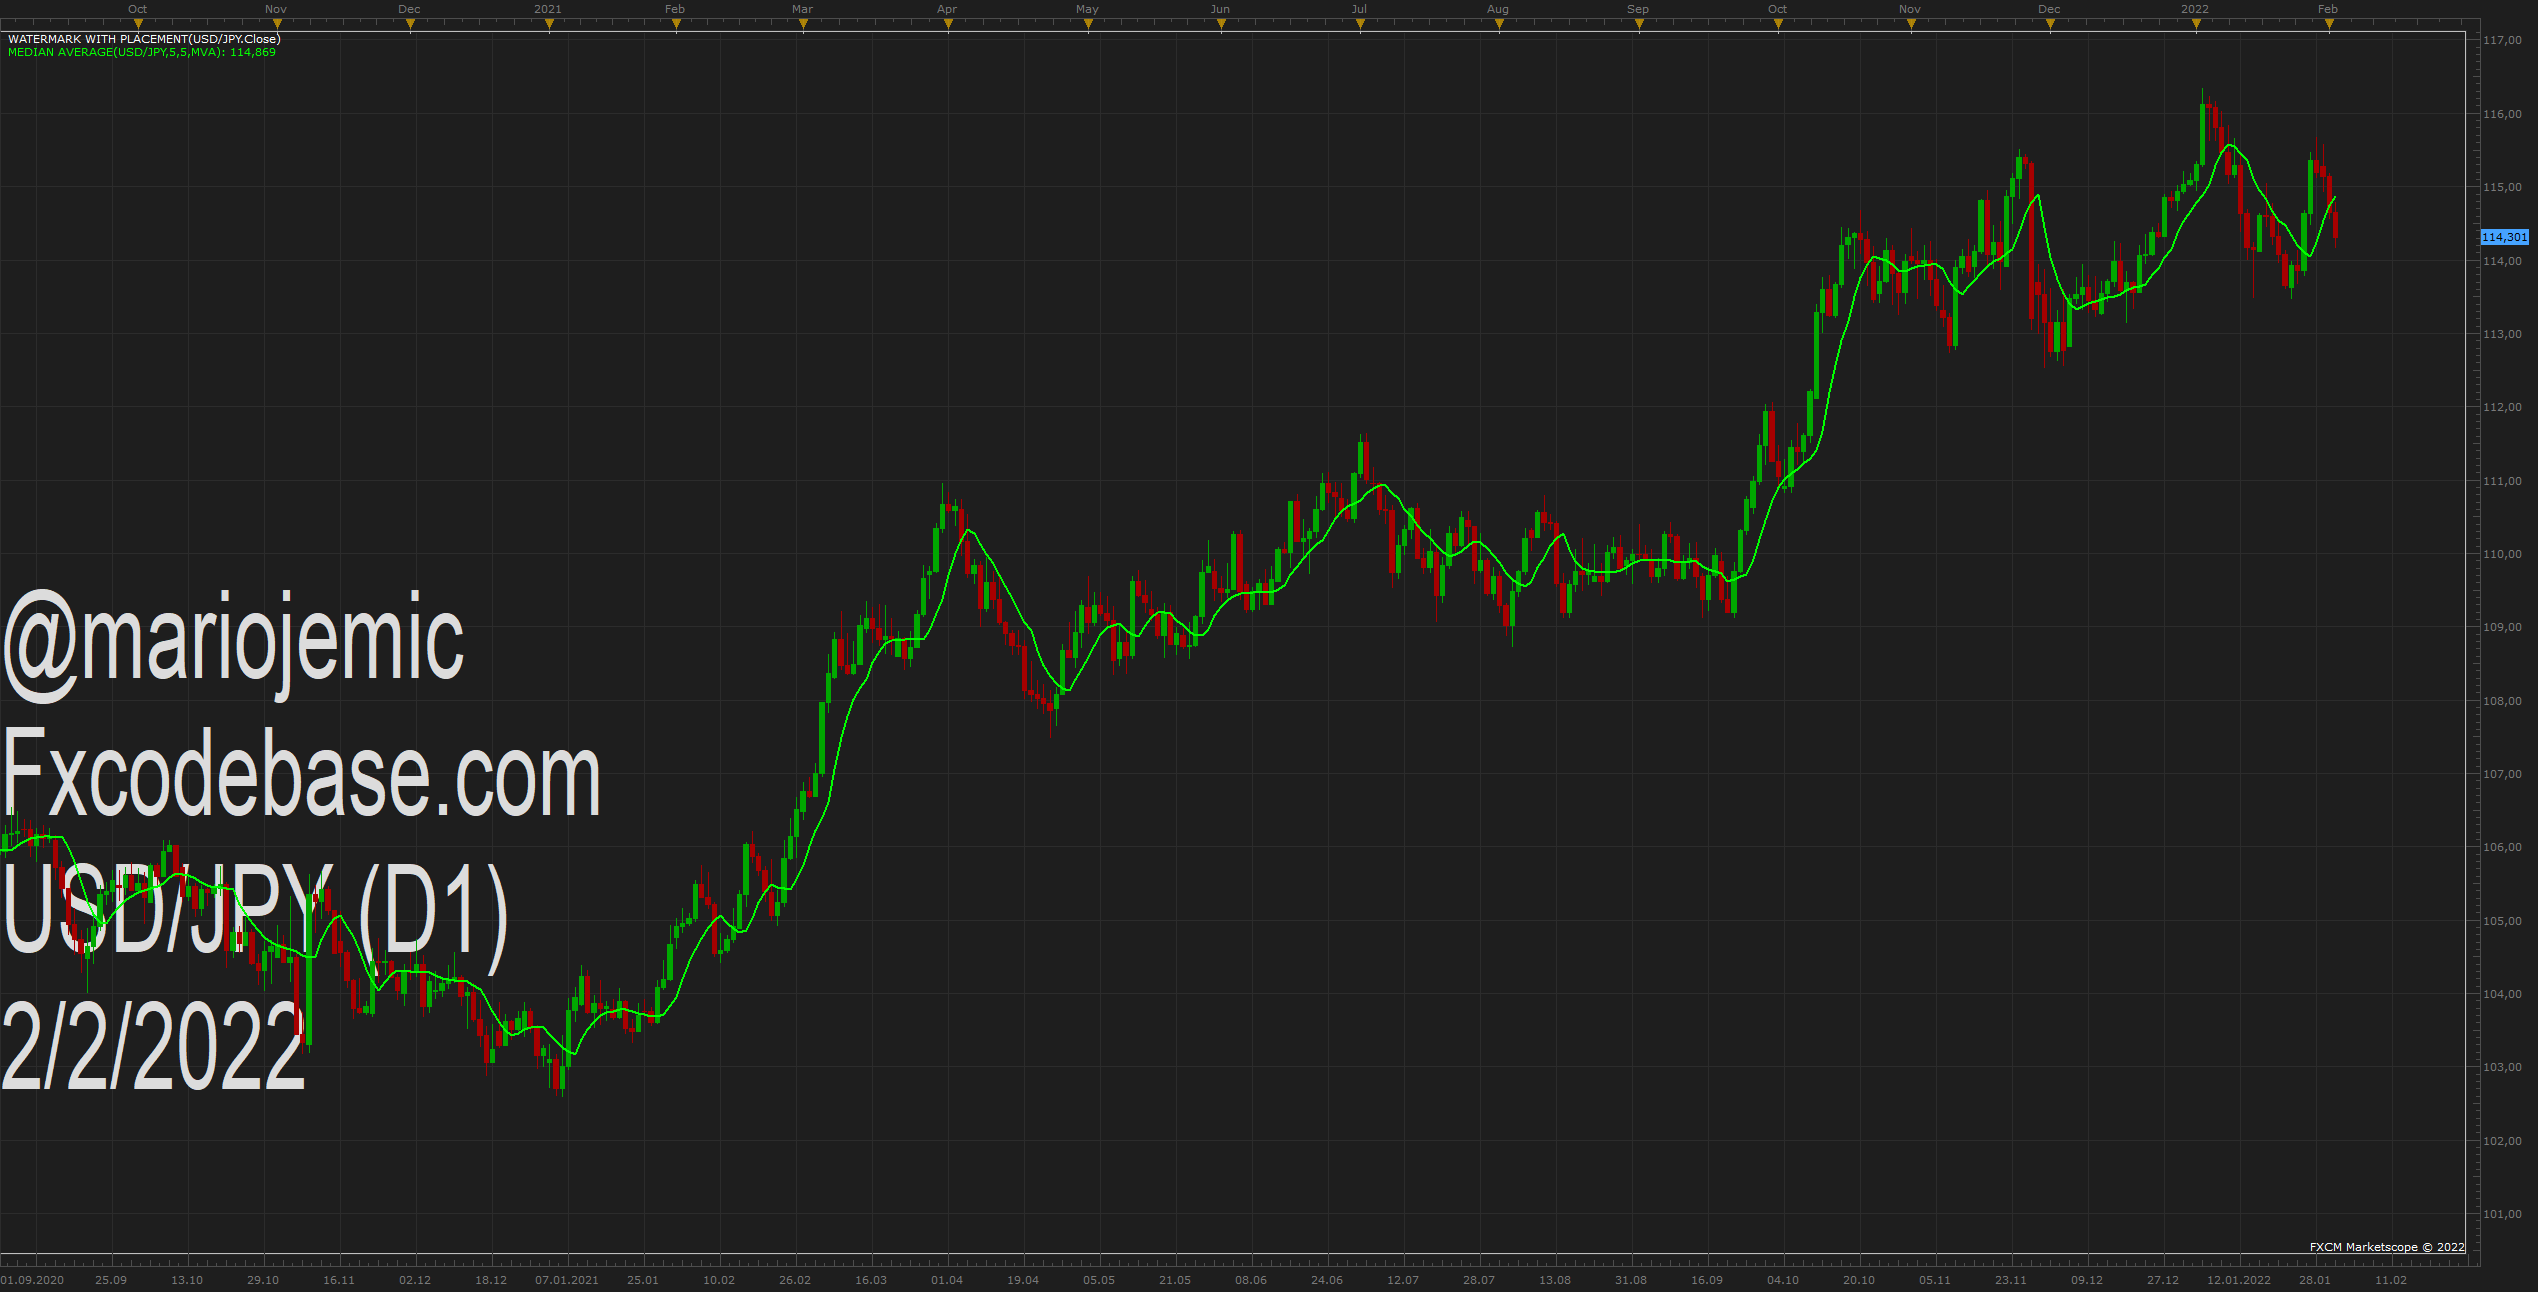Click the 103,00 price axis label

pyautogui.click(x=2502, y=1067)
